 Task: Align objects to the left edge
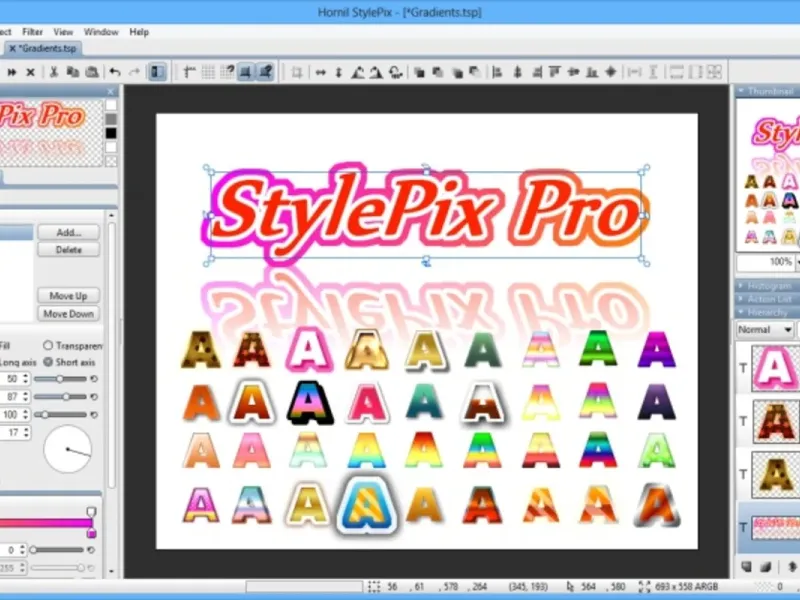[x=497, y=72]
